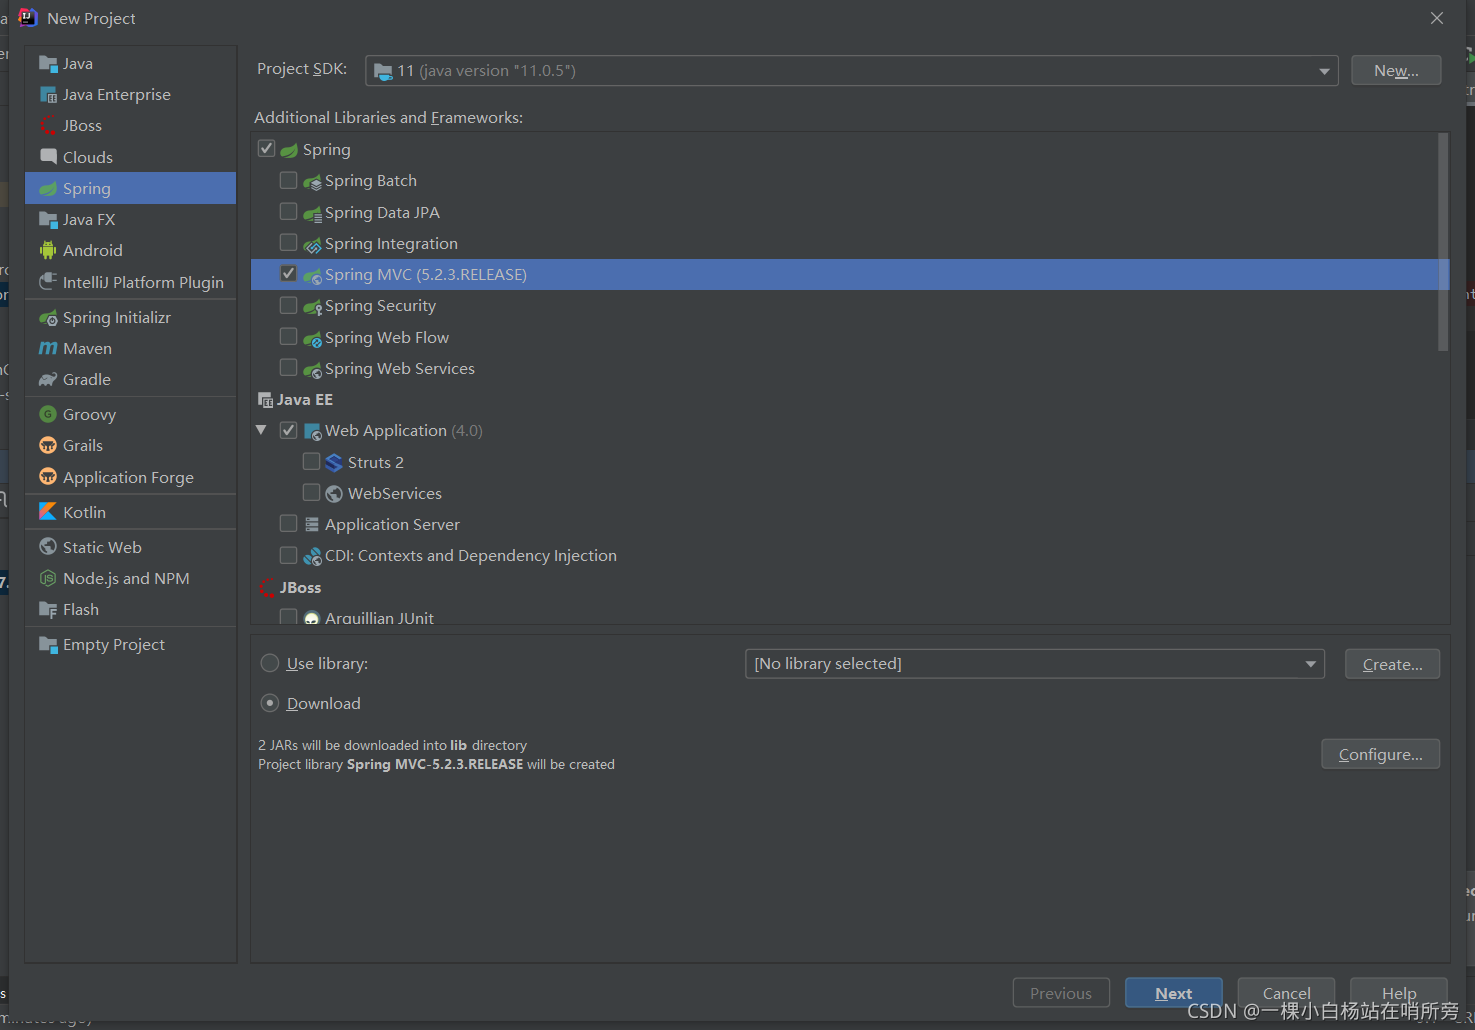Click the Kotlin logo icon
The width and height of the screenshot is (1475, 1030).
pyautogui.click(x=48, y=512)
